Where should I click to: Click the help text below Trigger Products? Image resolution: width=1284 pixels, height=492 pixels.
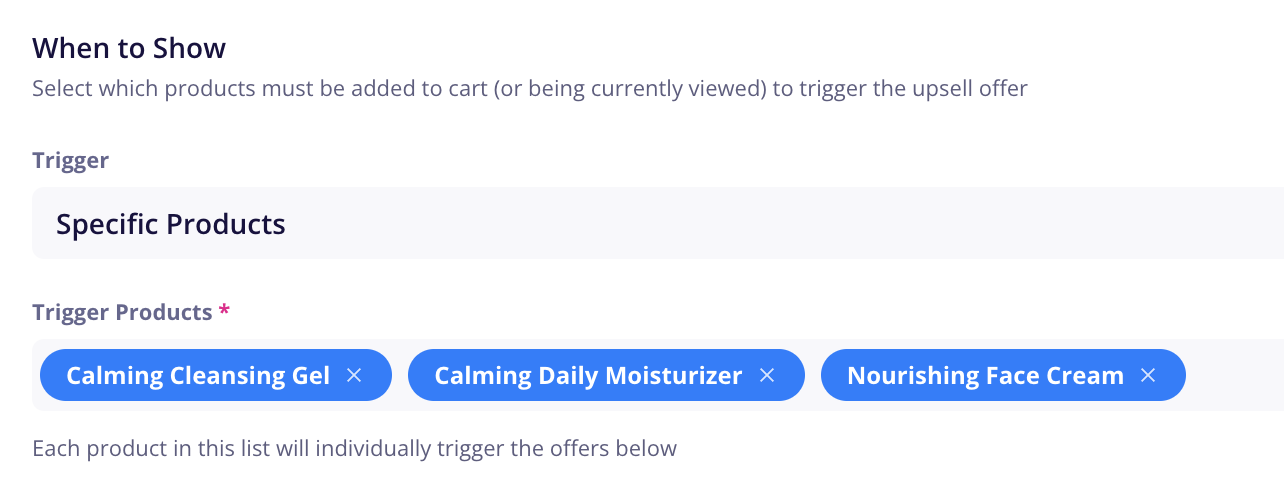click(354, 448)
